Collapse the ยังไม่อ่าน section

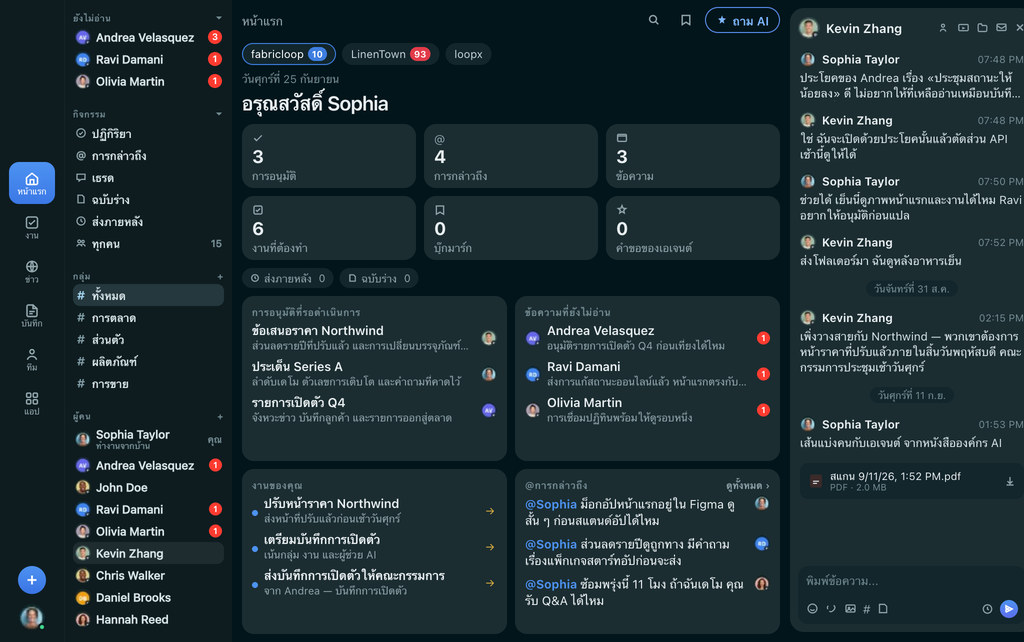[219, 18]
